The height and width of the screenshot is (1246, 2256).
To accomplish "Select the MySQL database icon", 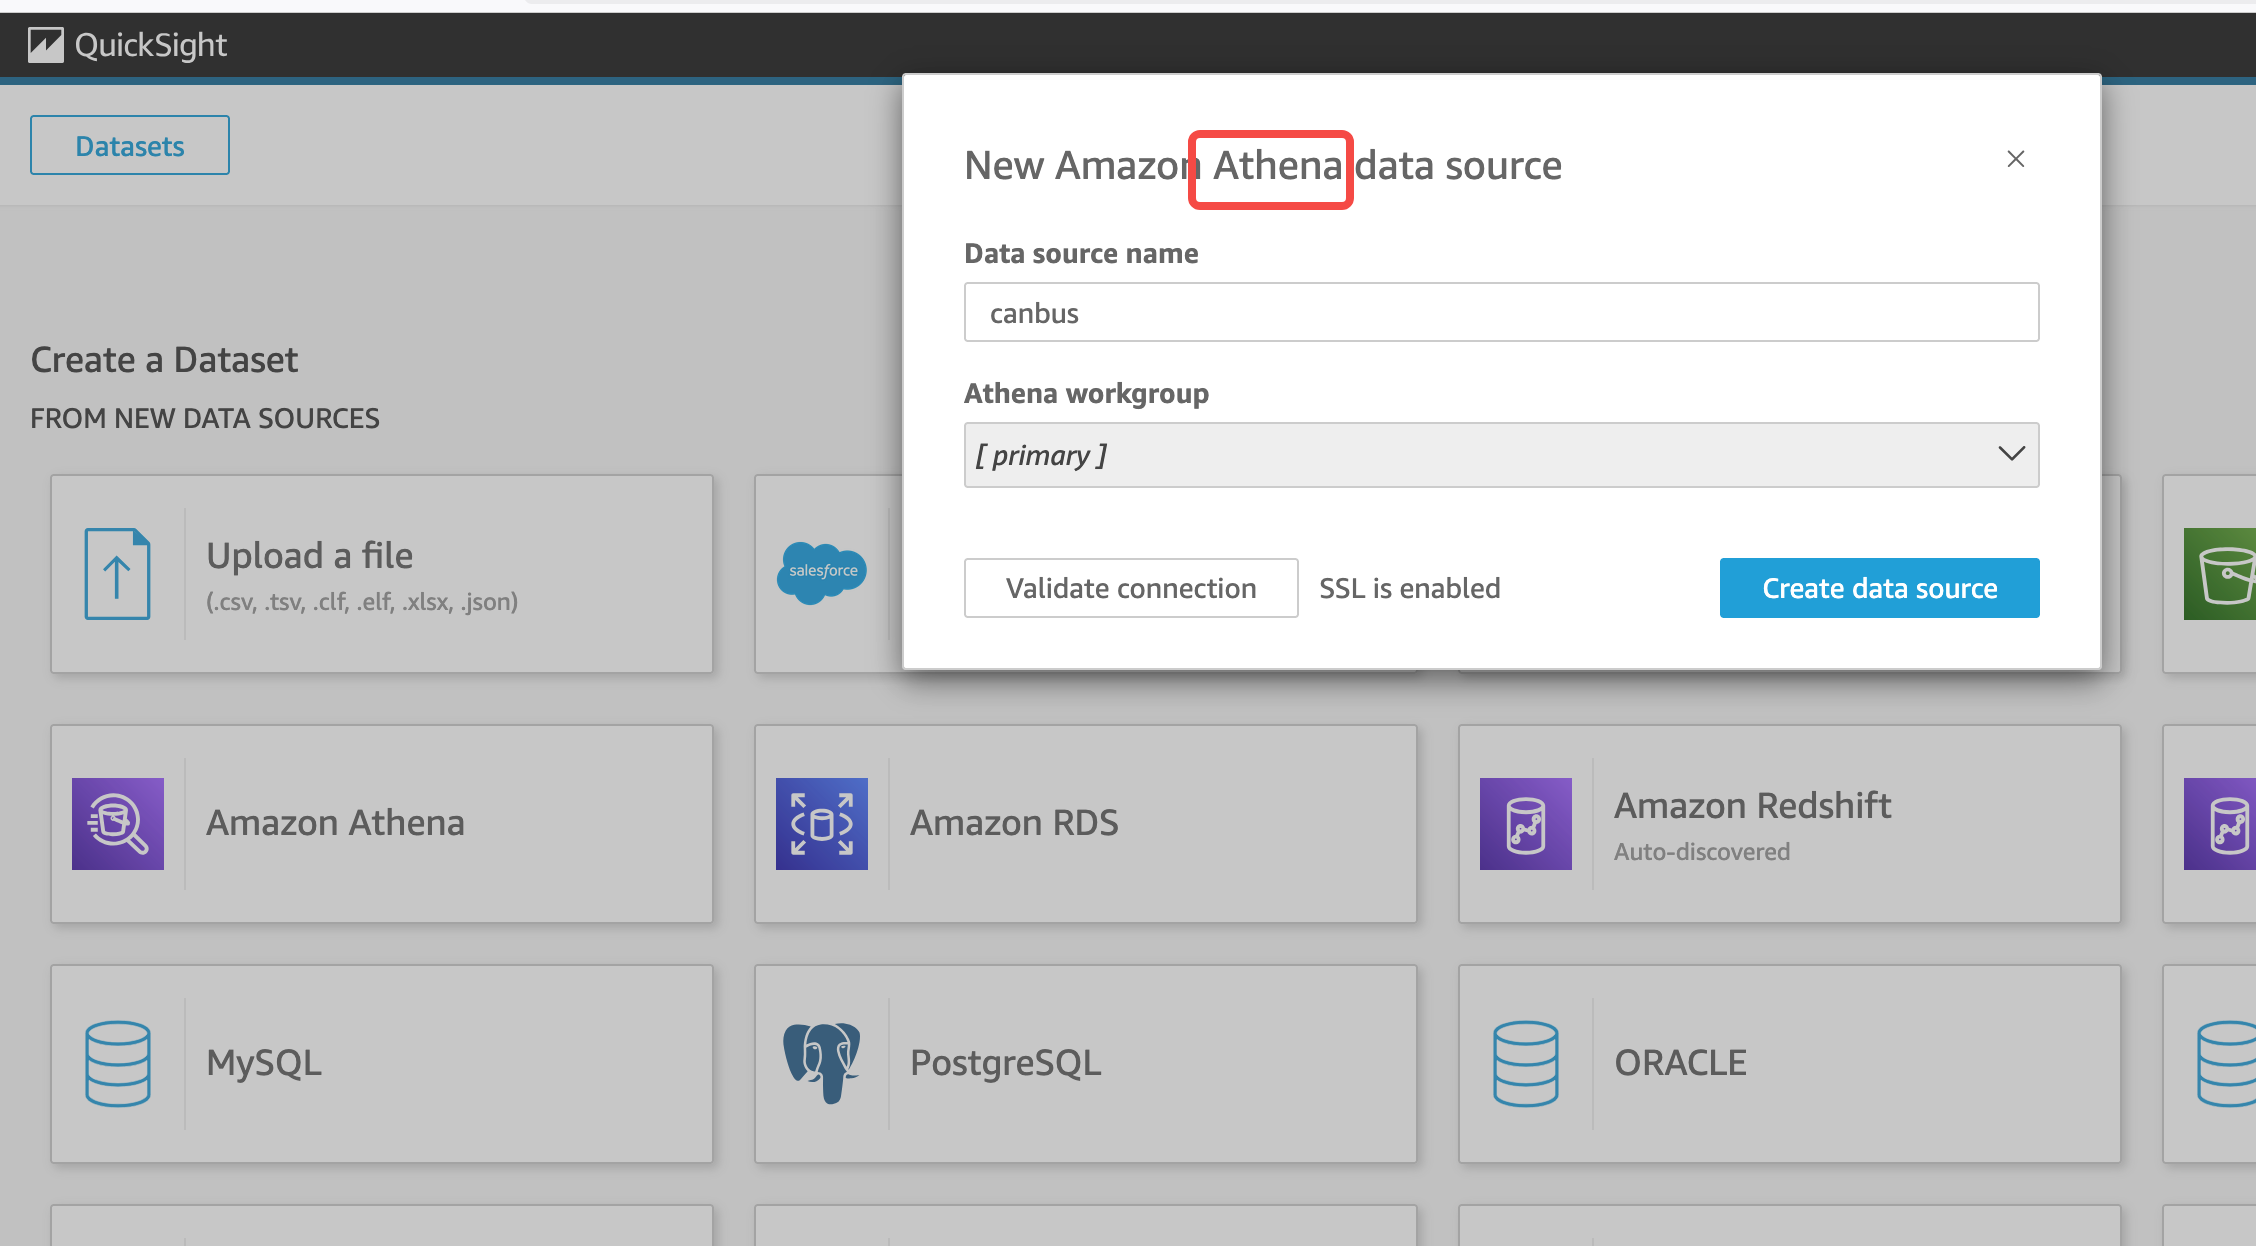I will [118, 1063].
